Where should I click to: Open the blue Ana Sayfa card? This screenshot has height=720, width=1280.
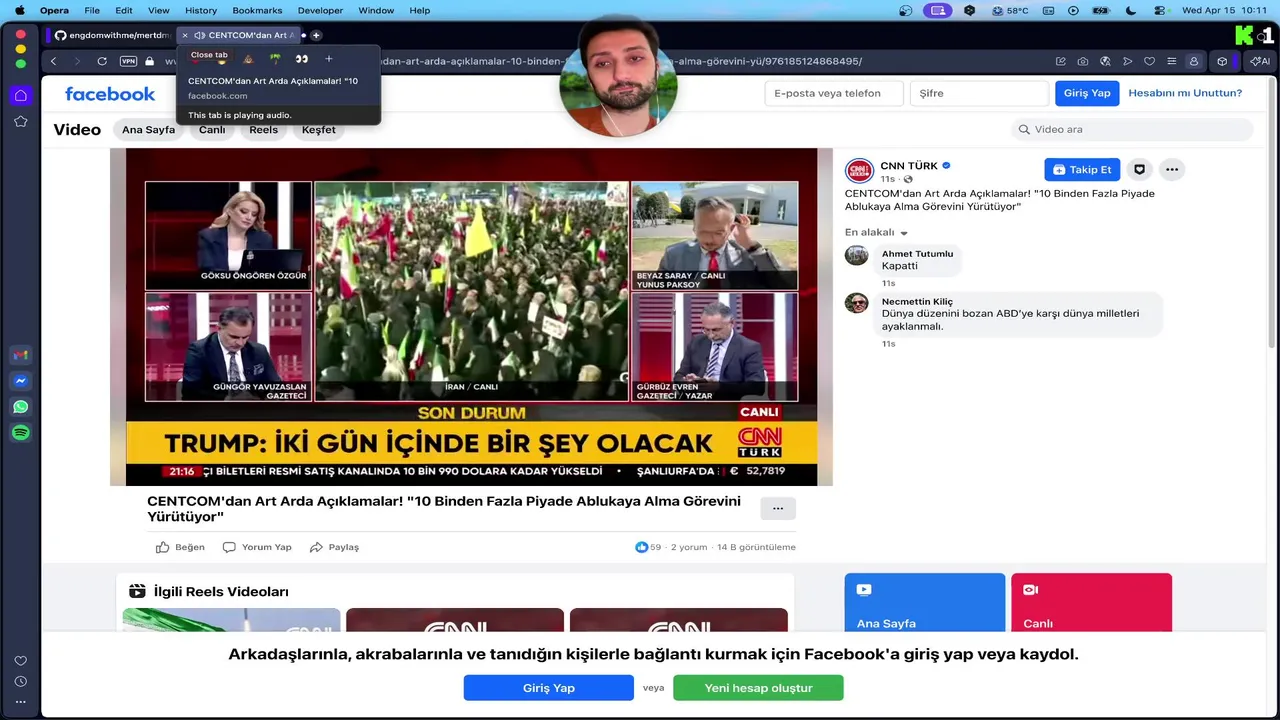925,602
